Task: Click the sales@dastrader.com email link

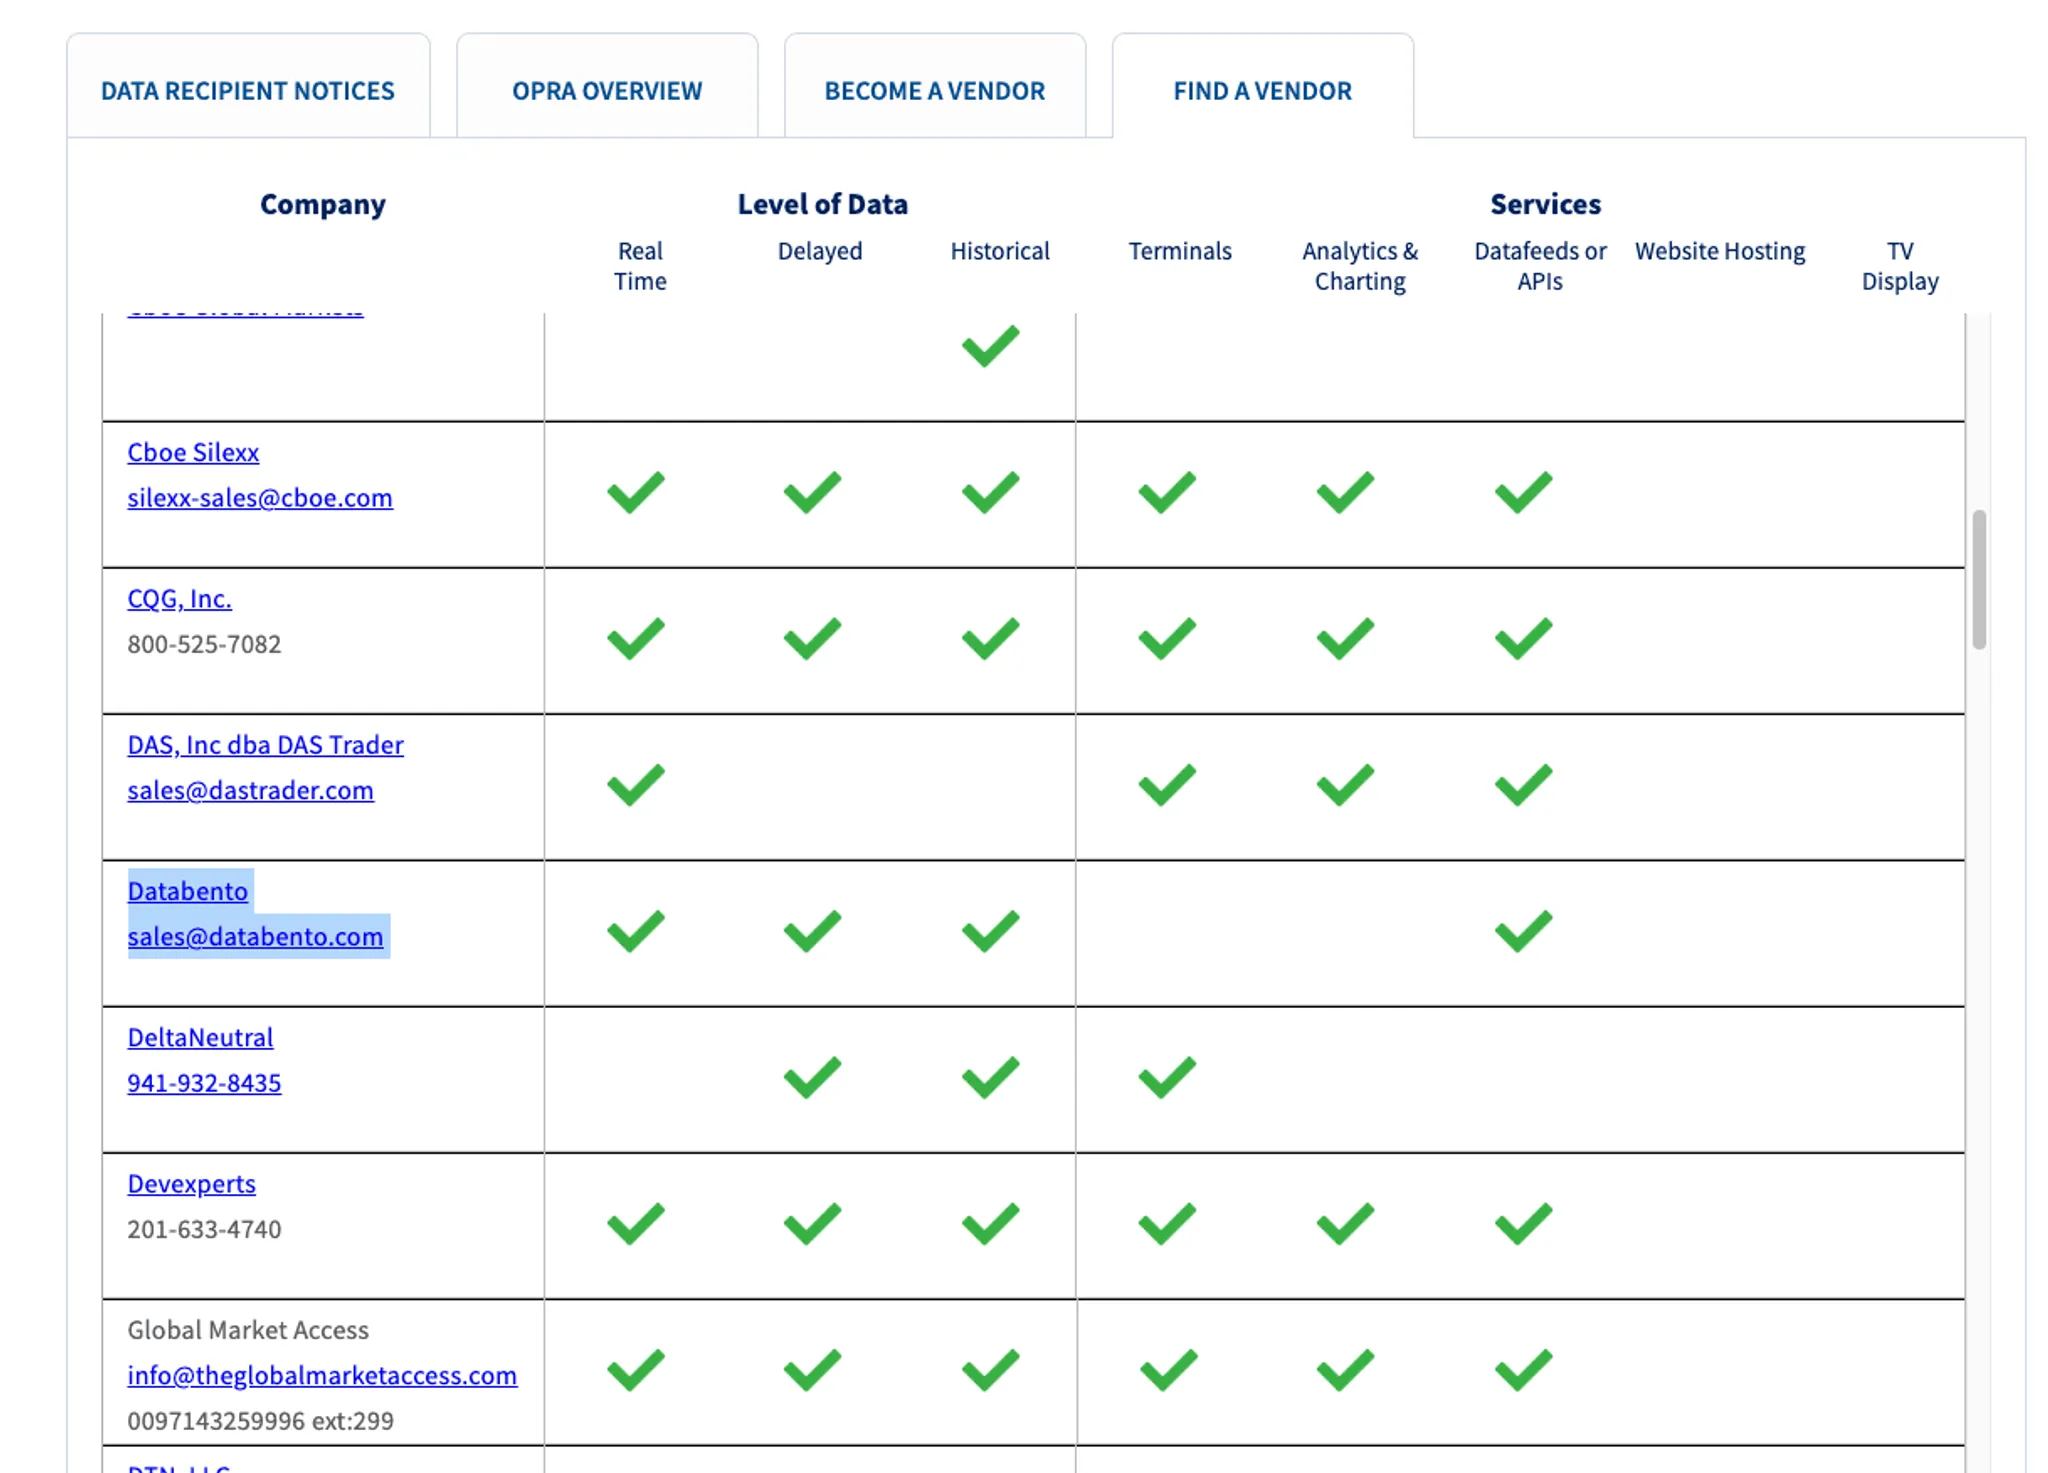Action: click(x=250, y=790)
